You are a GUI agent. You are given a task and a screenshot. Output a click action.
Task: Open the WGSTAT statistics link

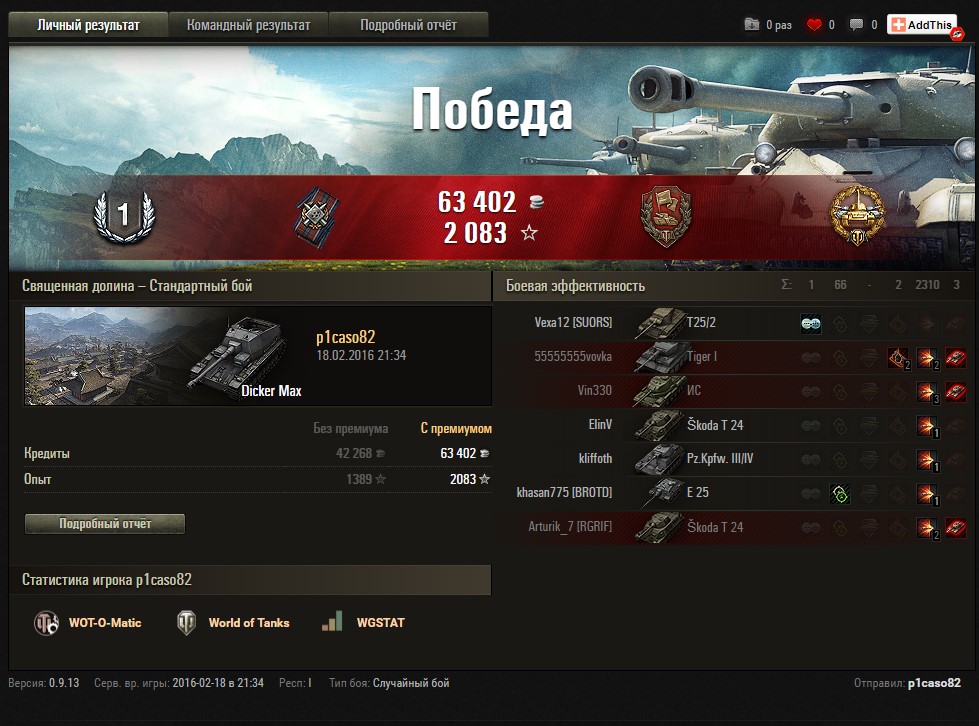(363, 622)
